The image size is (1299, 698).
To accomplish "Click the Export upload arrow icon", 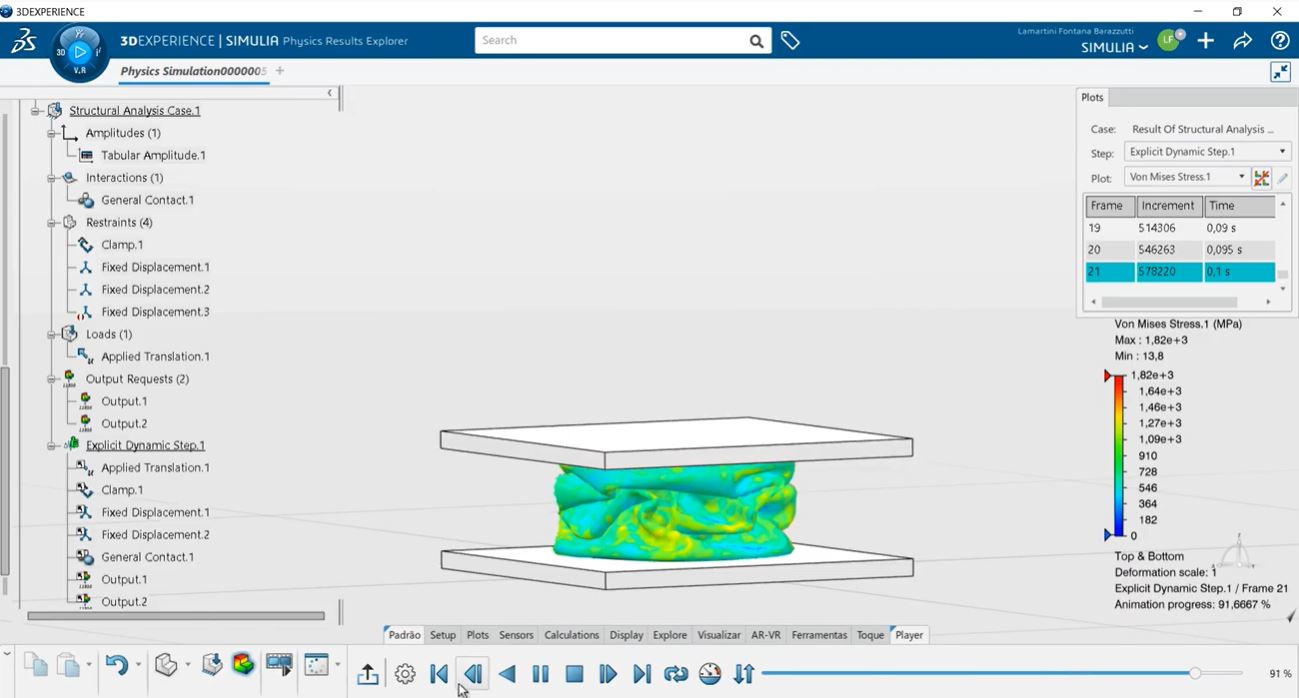I will pos(368,674).
